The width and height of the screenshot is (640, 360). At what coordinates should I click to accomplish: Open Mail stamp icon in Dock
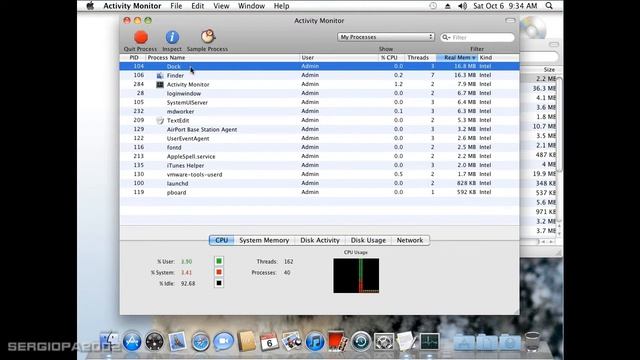click(177, 342)
